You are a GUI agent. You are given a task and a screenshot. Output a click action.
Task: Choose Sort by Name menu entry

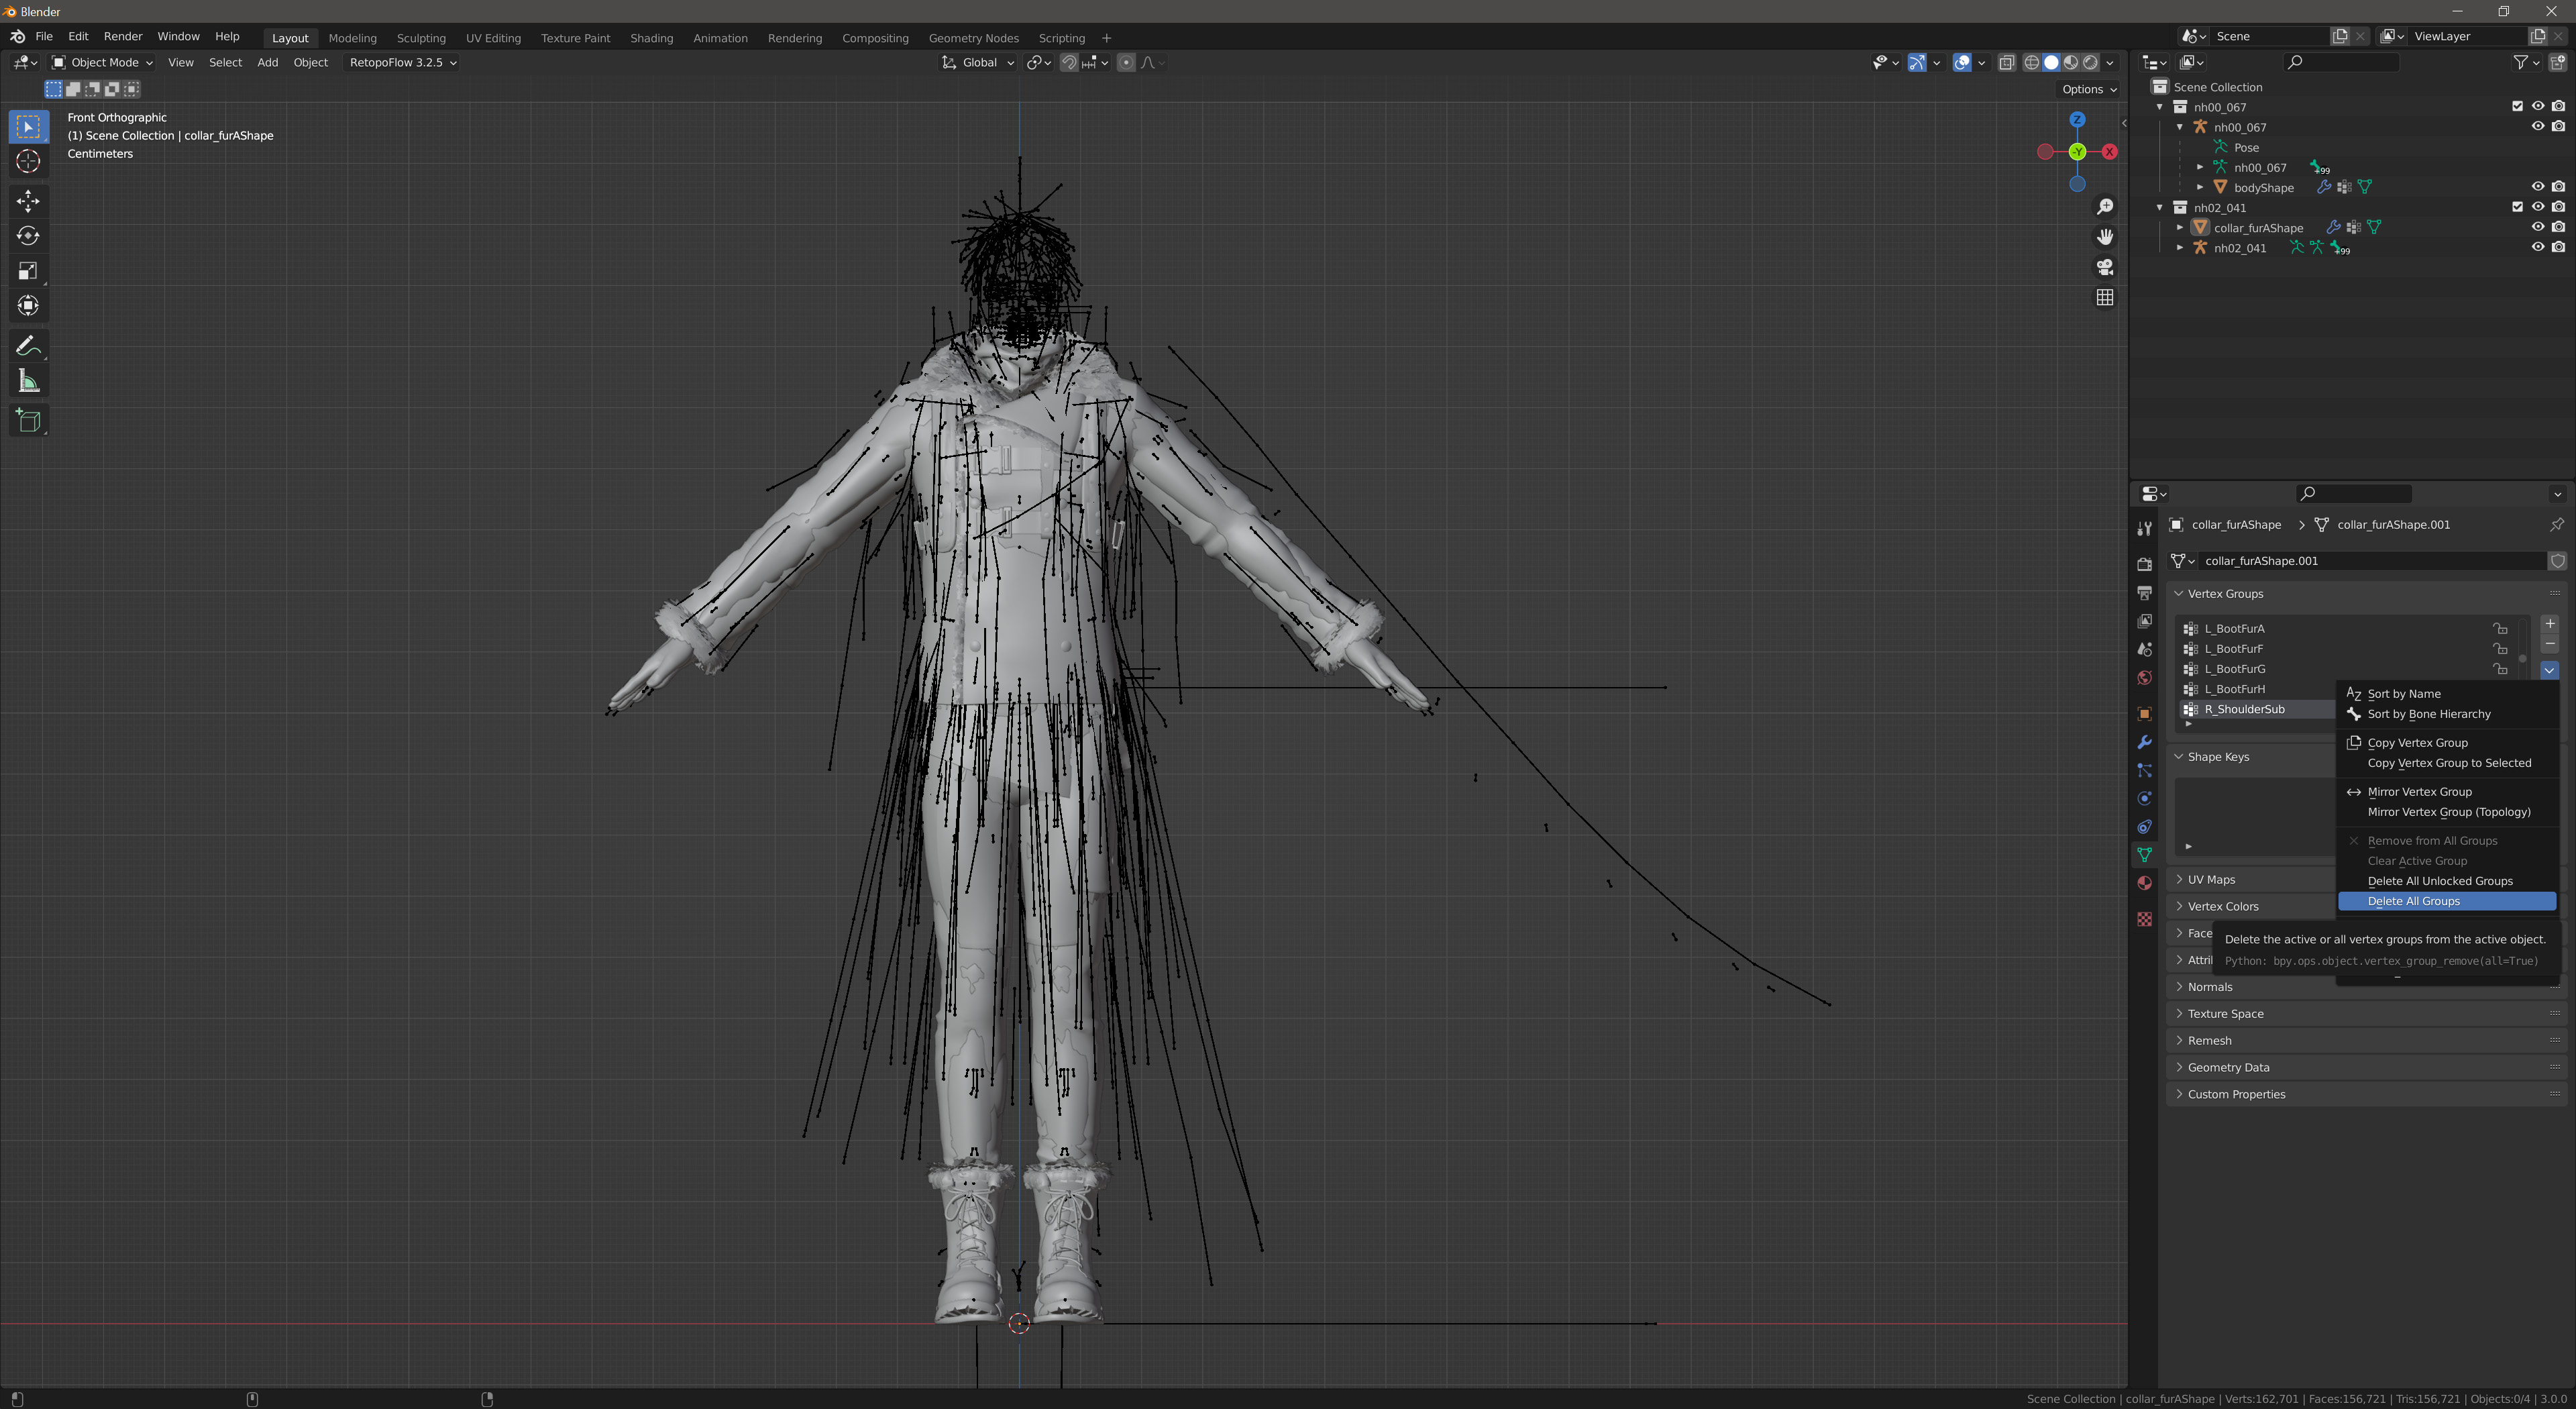click(2447, 694)
